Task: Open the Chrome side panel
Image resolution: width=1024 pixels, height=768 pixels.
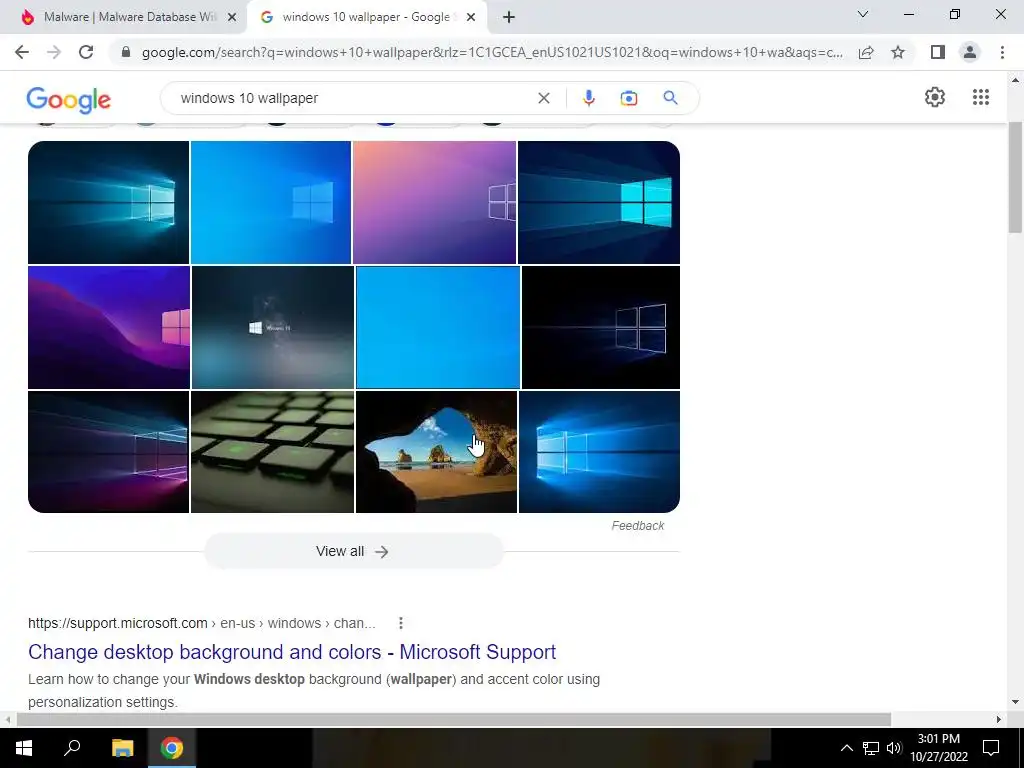Action: click(937, 52)
